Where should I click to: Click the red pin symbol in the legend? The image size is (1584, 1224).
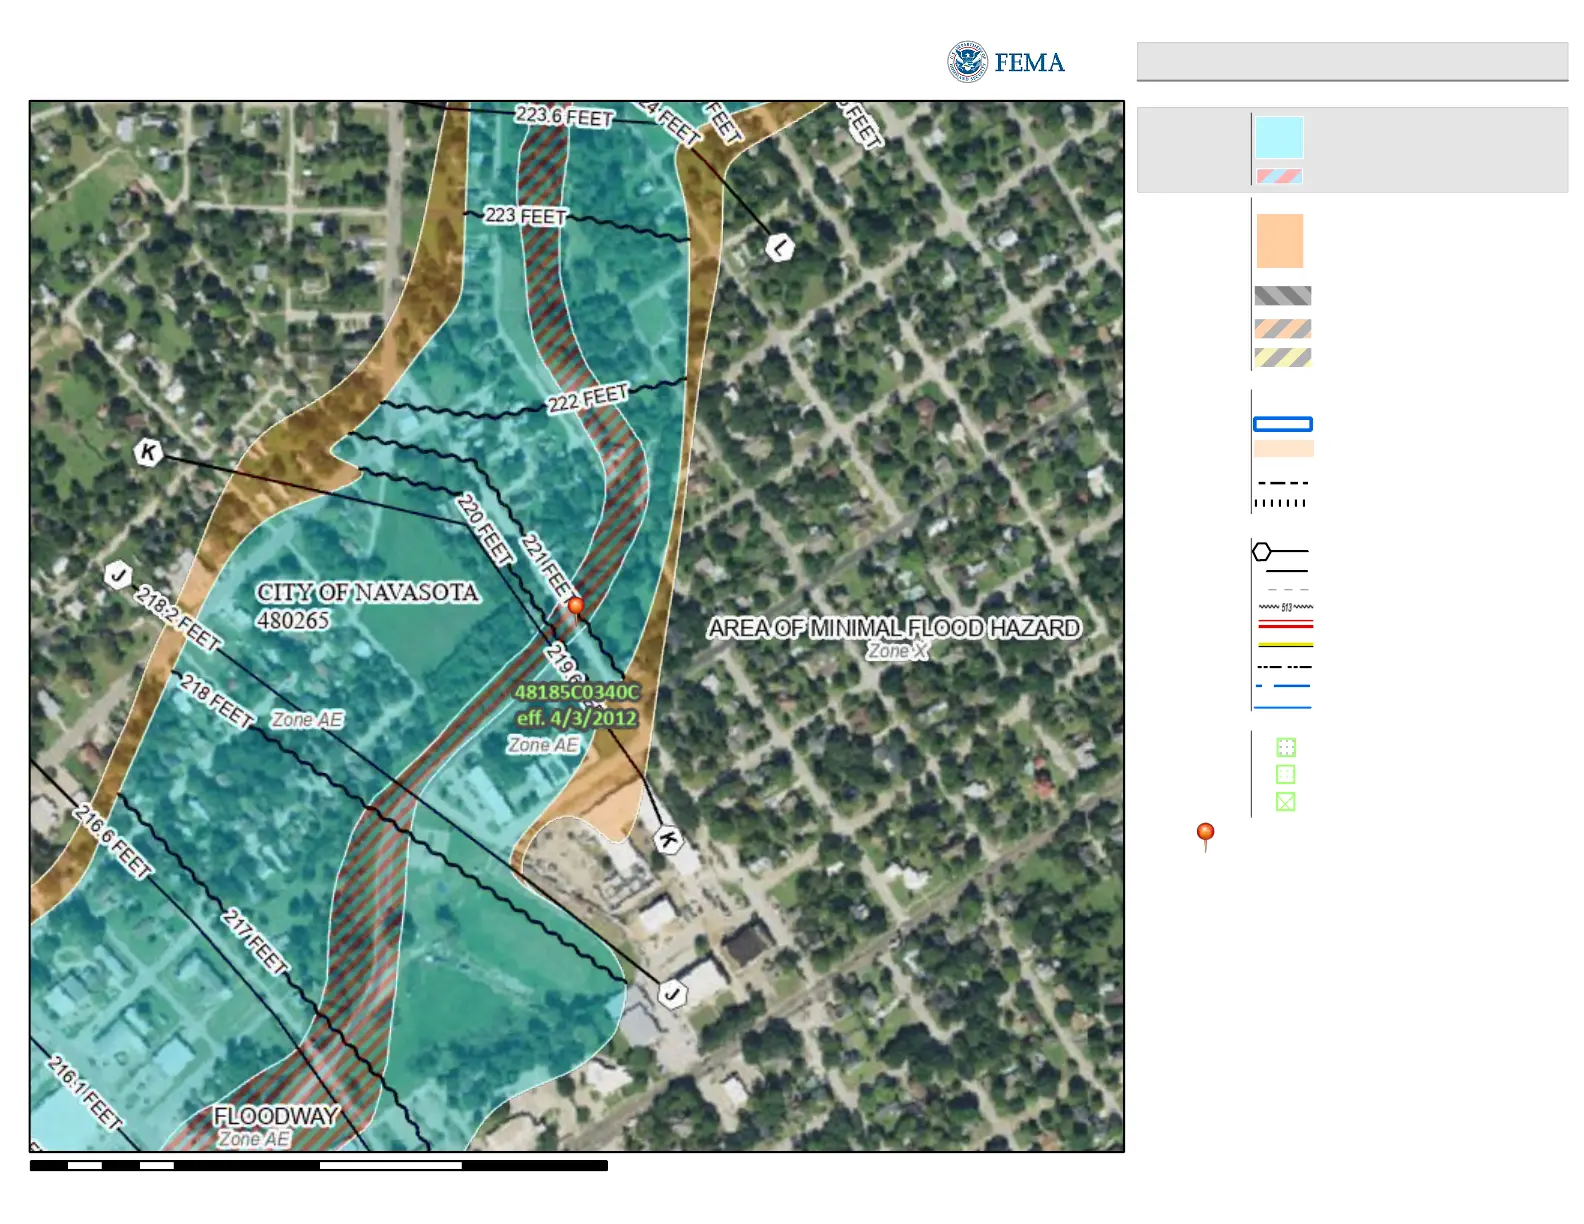tap(1206, 836)
